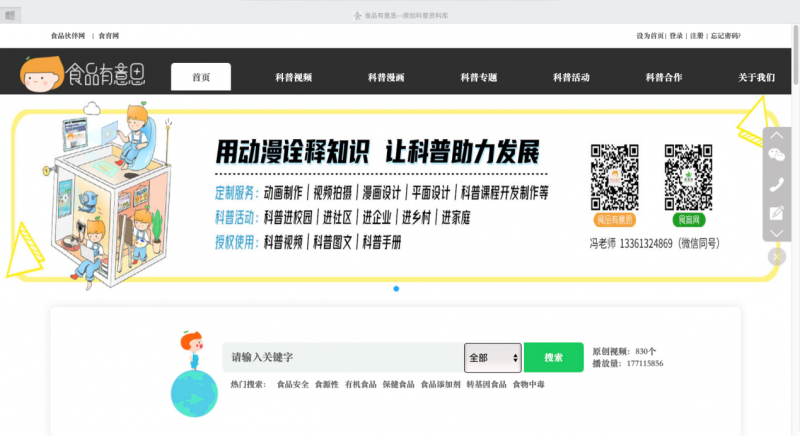Open the 食育网 link in the top bar

[x=109, y=36]
